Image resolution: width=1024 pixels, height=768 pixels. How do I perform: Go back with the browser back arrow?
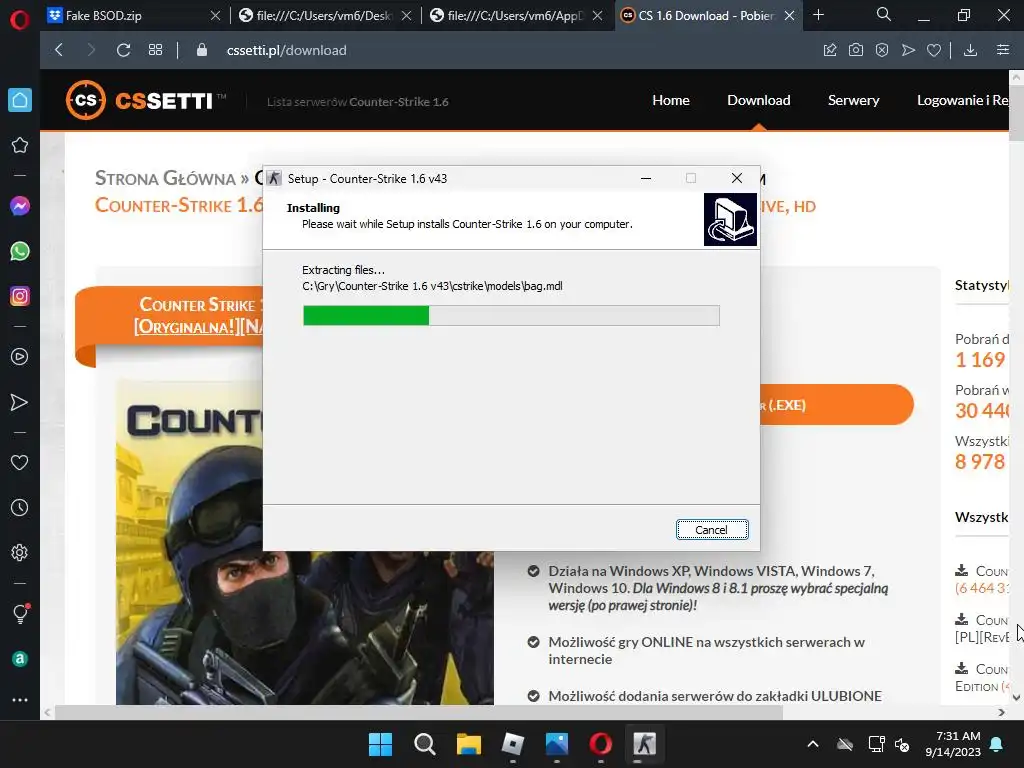coord(59,50)
